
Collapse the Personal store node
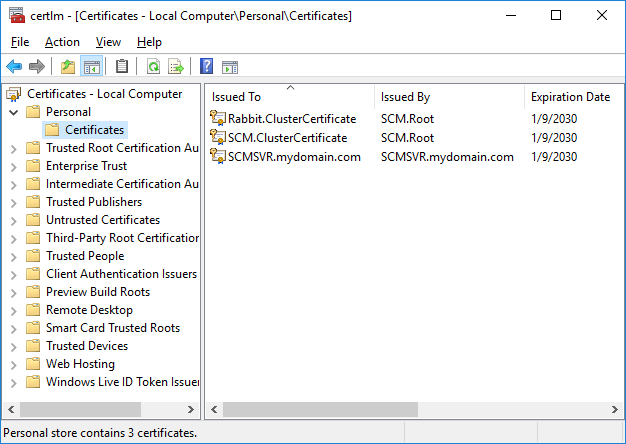click(13, 112)
